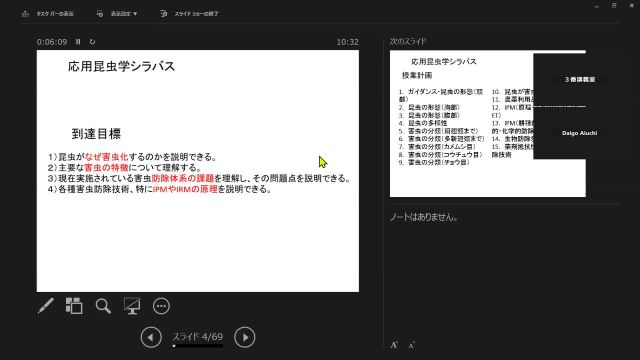640x360 pixels.
Task: Click the elapsed time 0:06:09
Action: click(x=52, y=42)
